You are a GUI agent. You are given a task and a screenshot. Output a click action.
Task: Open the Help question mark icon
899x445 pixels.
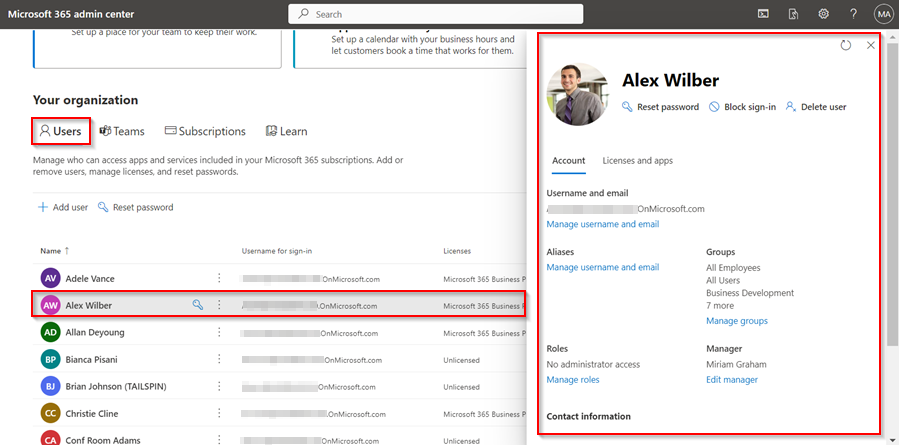(x=854, y=14)
